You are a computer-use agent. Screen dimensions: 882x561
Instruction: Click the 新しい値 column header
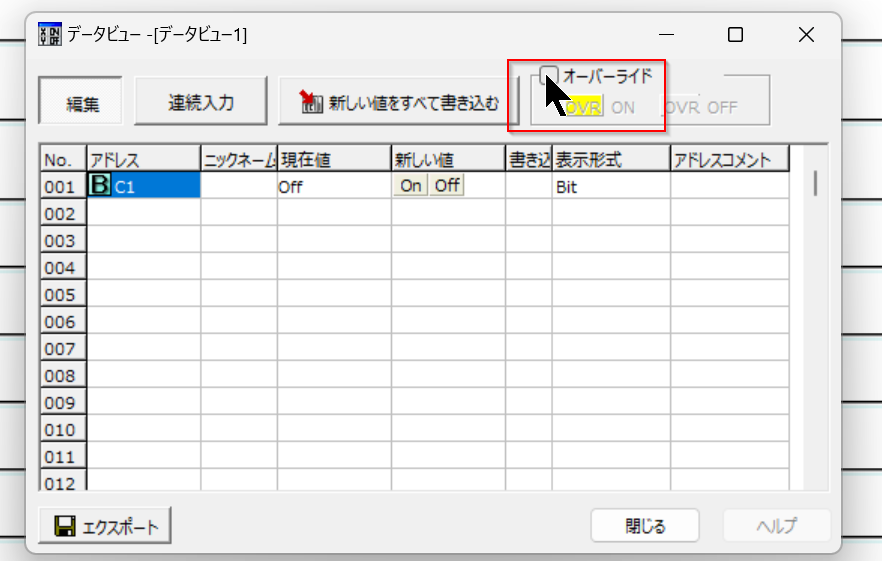point(448,159)
